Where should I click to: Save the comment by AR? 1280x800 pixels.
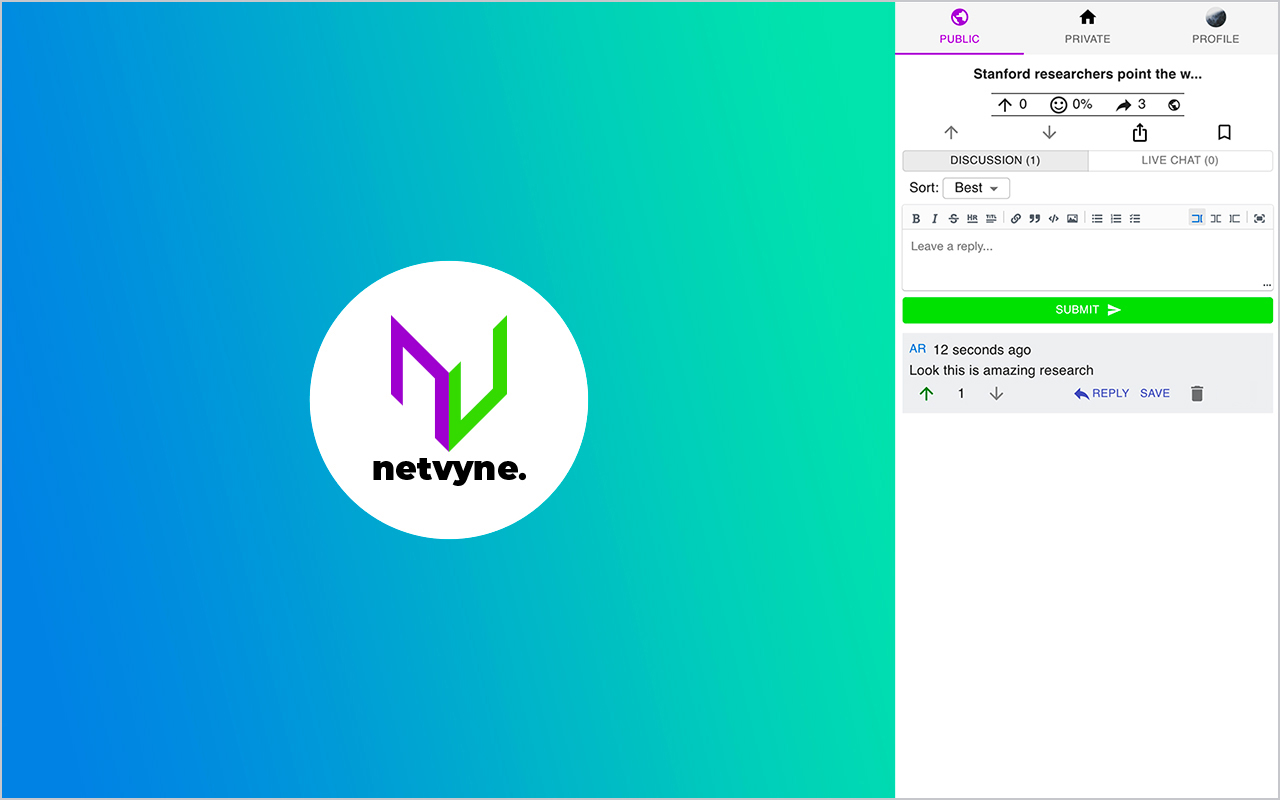click(1154, 393)
